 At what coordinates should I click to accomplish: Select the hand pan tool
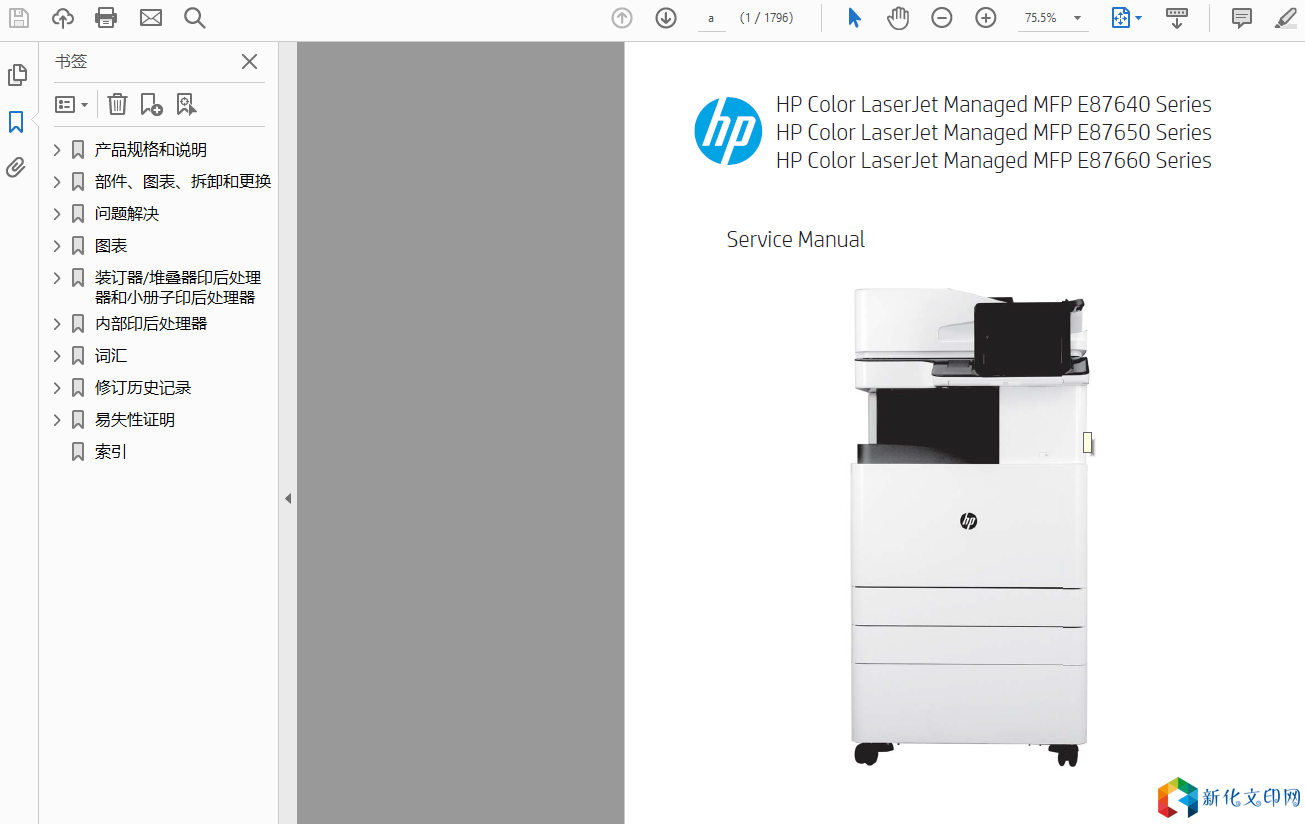point(897,18)
